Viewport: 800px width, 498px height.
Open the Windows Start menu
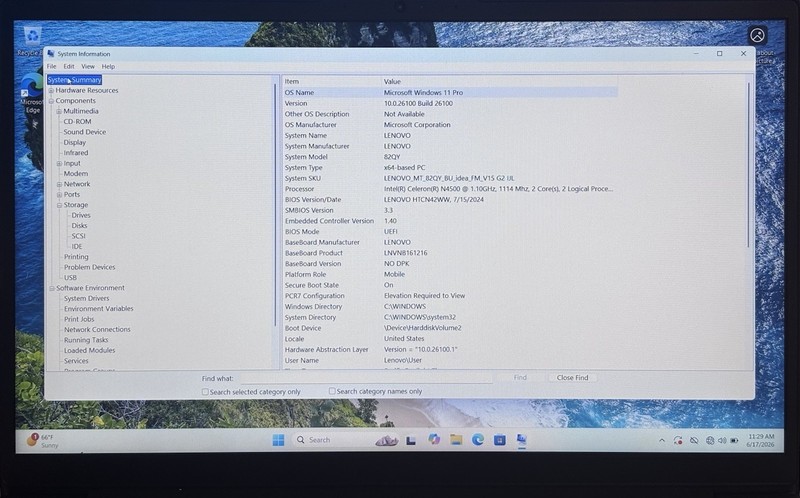[x=279, y=440]
